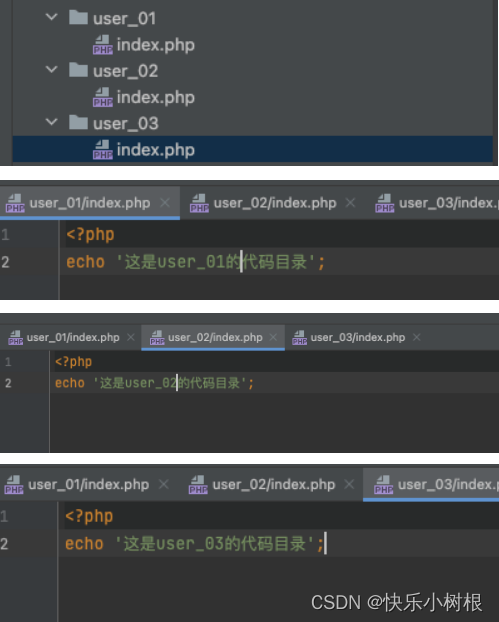
Task: Open index.php listed under user_01 folder
Action: [155, 45]
